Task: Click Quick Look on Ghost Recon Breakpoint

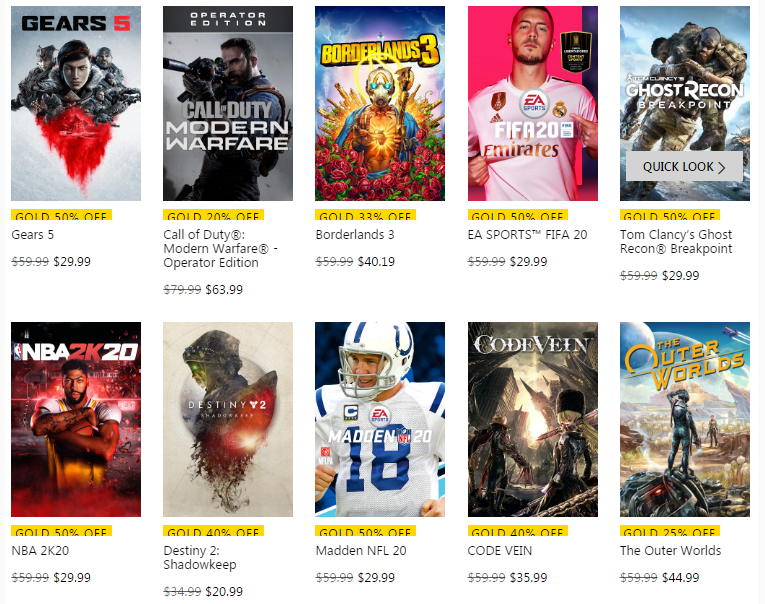Action: (x=684, y=166)
